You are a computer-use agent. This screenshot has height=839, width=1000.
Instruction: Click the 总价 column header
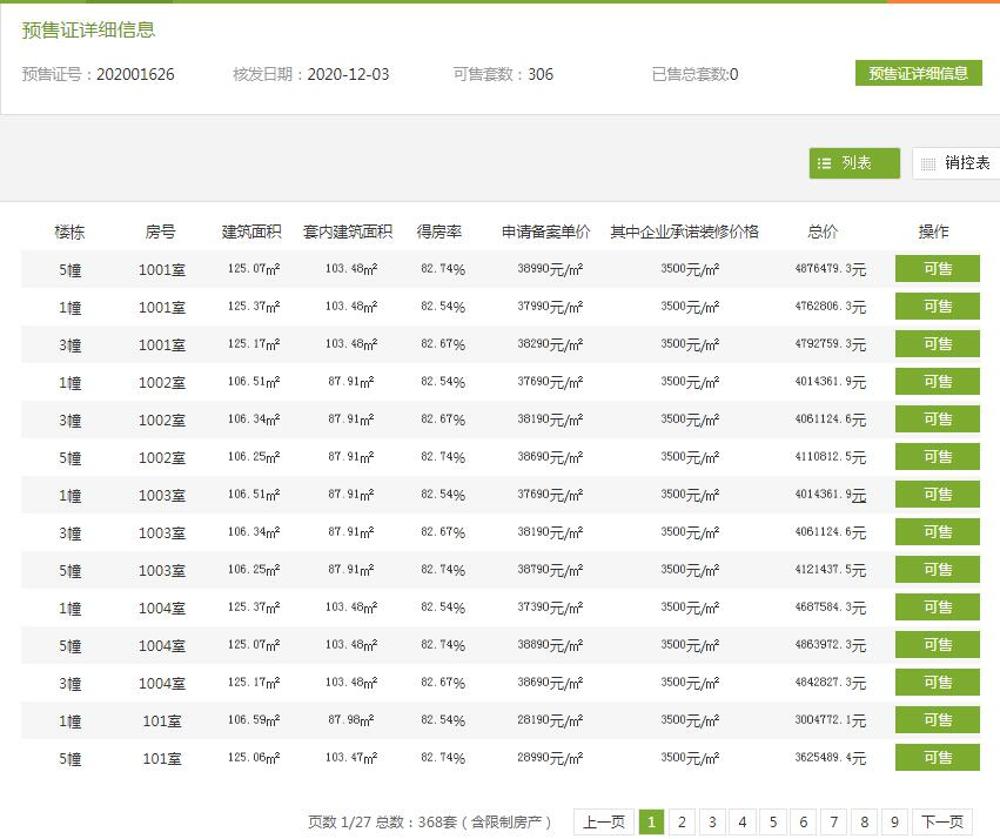point(823,231)
